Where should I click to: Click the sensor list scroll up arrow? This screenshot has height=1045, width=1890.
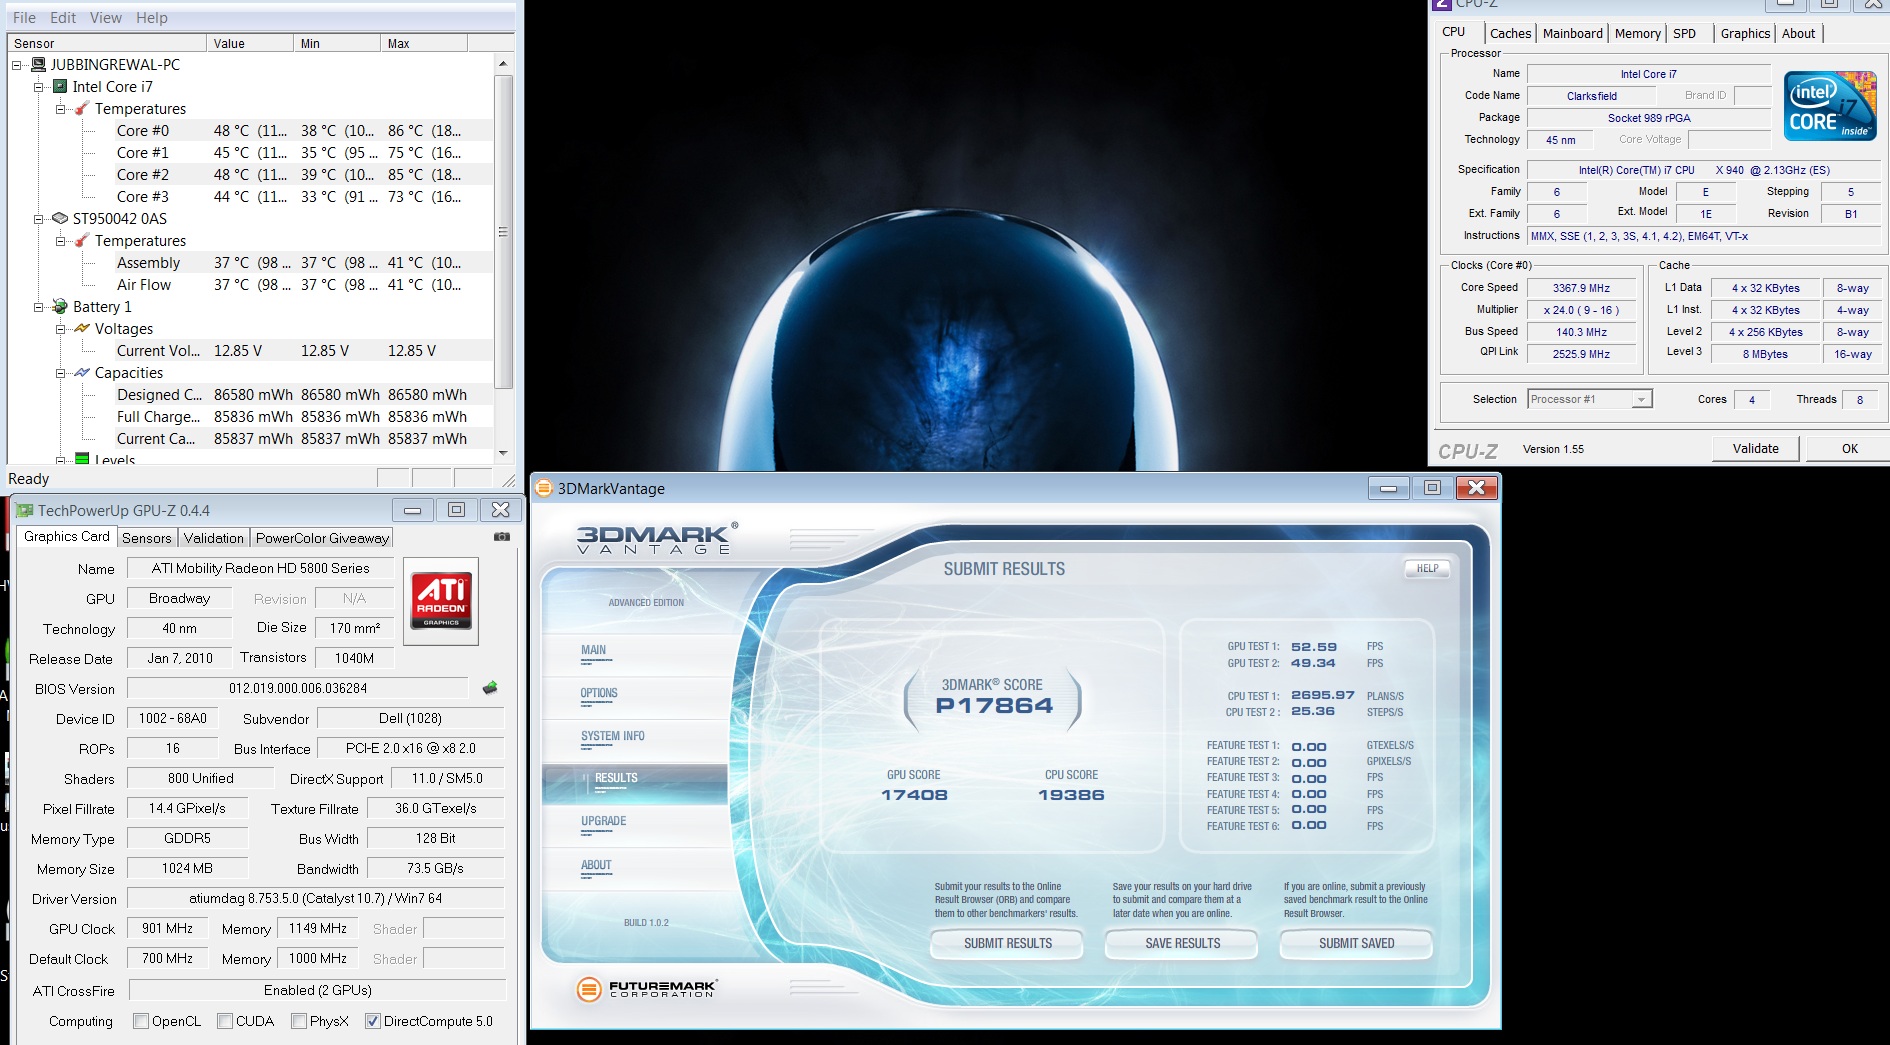click(x=504, y=64)
